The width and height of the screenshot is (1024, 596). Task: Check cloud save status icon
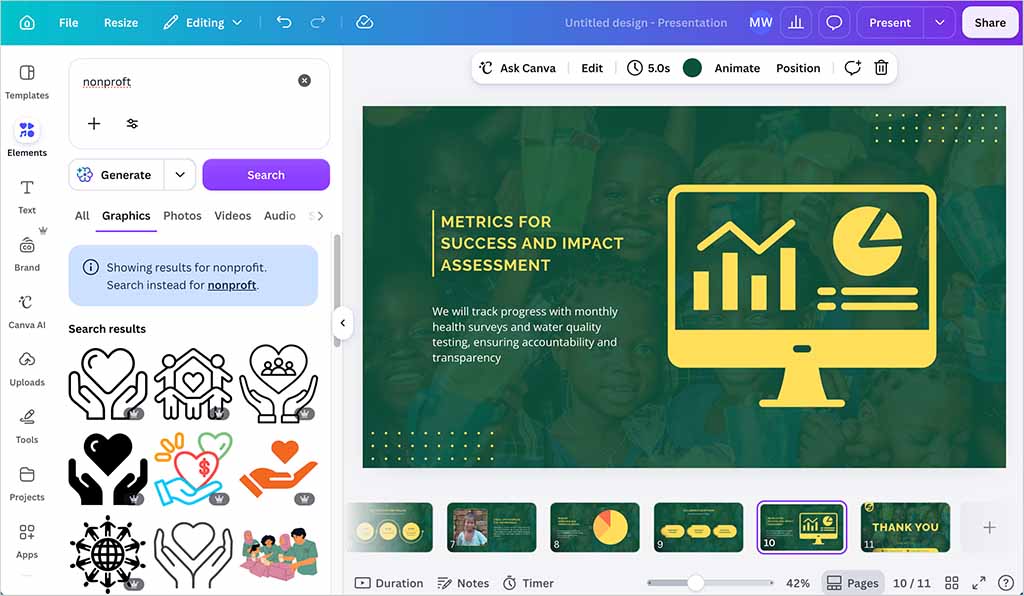tap(364, 22)
